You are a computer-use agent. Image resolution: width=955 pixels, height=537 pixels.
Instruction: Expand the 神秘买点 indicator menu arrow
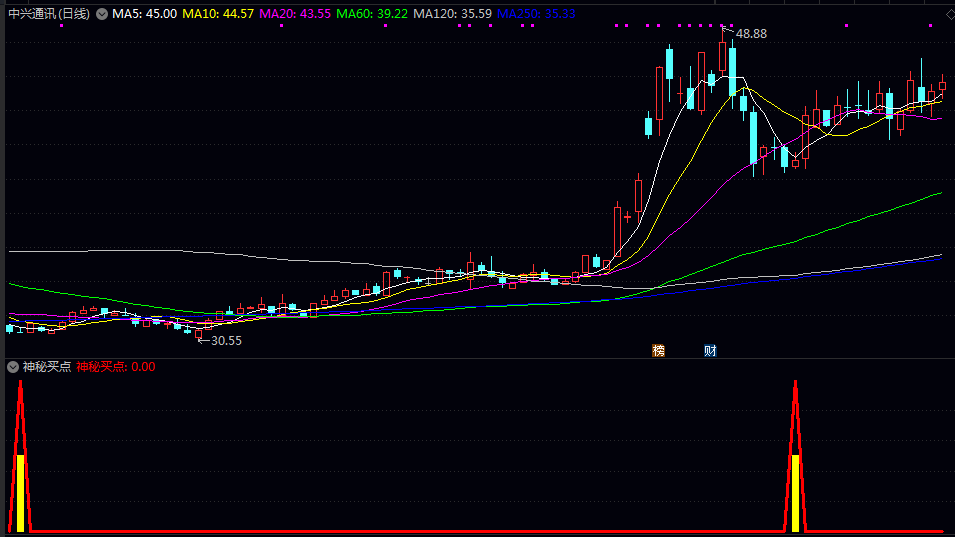(x=13, y=367)
